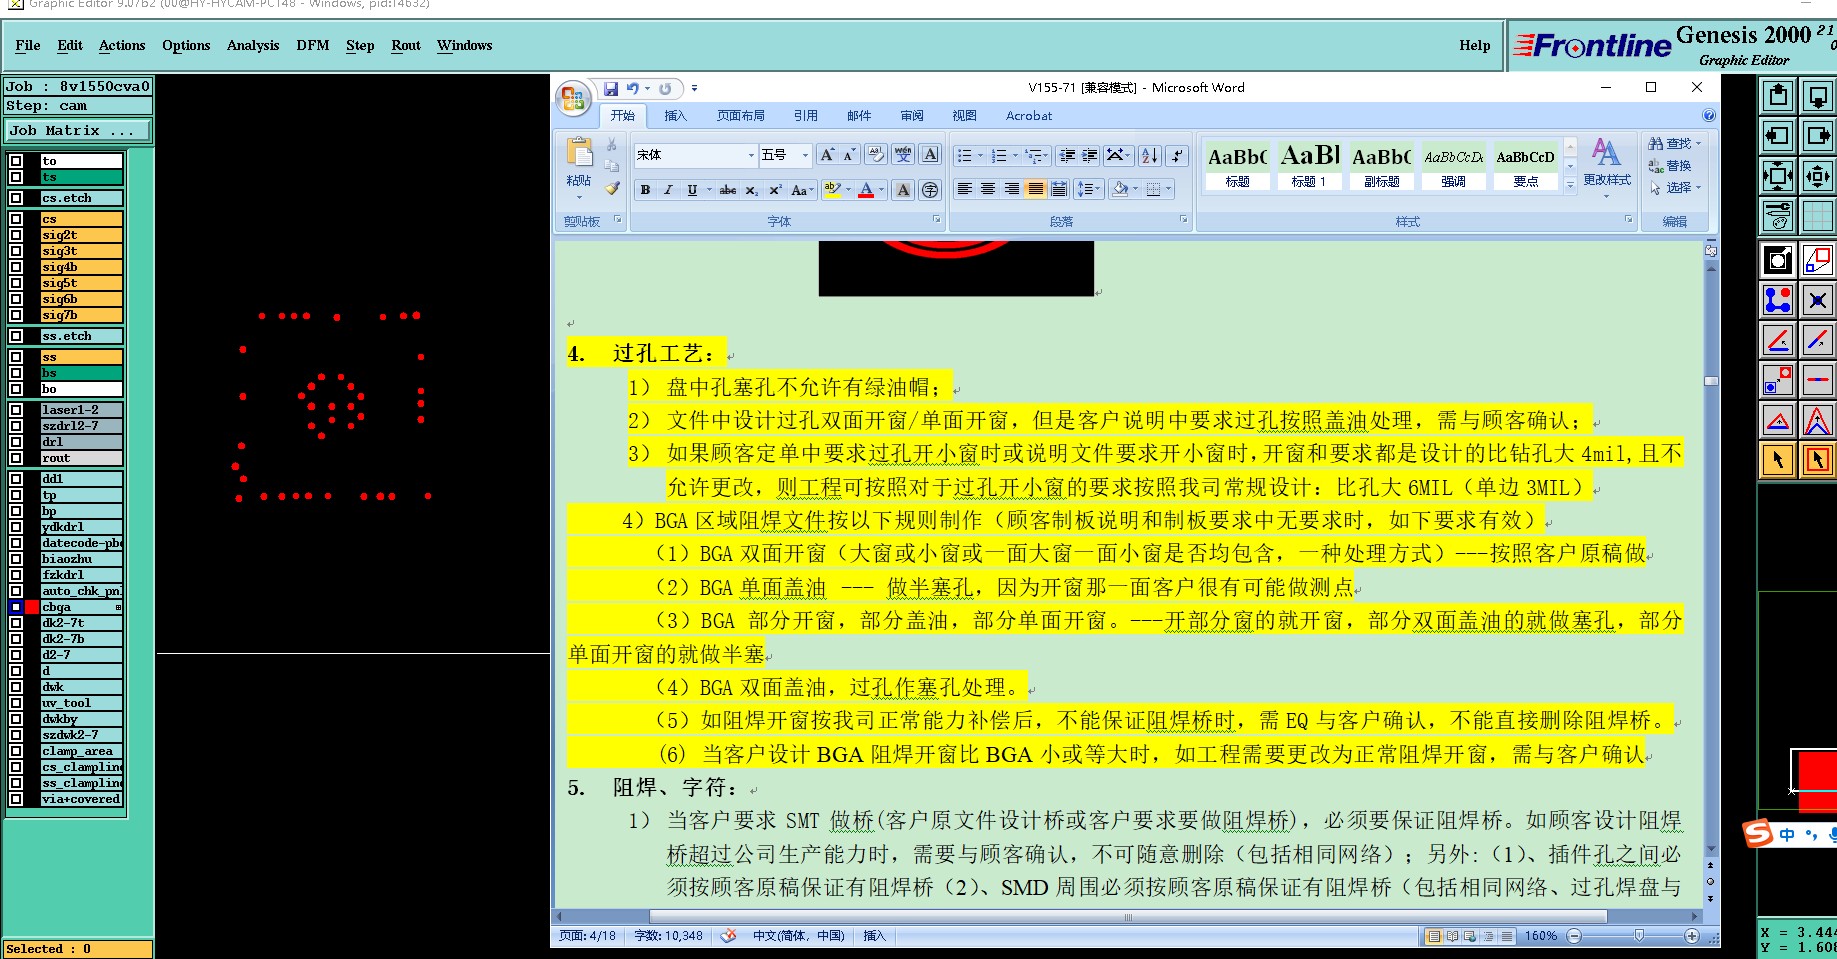Toggle display checkbox for layer via+covered
Viewport: 1837px width, 959px height.
point(16,799)
